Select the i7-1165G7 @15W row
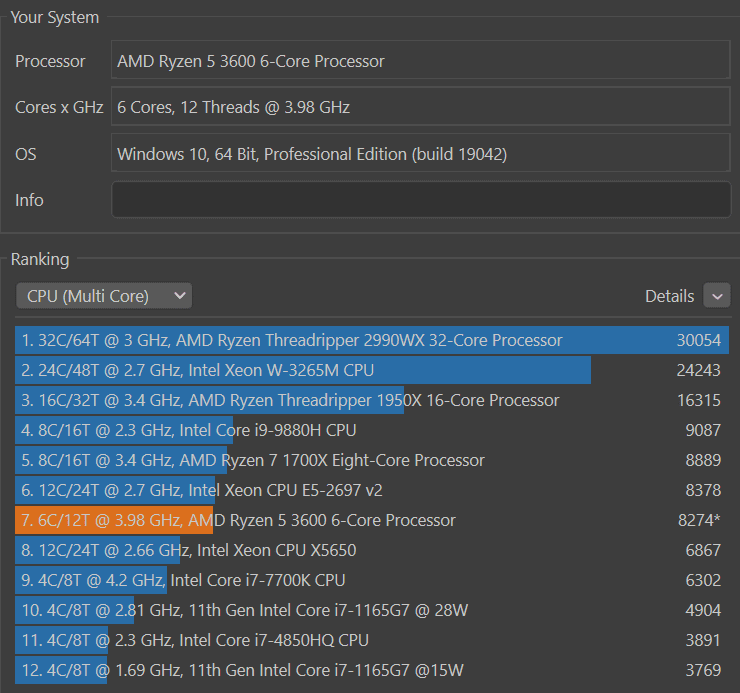 pyautogui.click(x=372, y=670)
